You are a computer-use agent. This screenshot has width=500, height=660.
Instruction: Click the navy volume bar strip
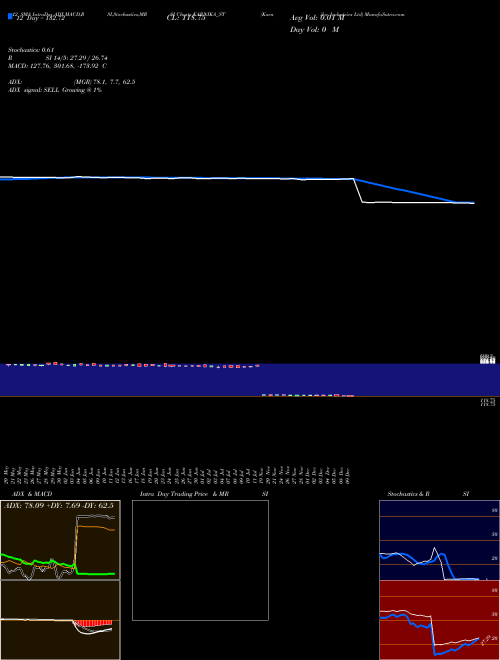click(x=250, y=380)
